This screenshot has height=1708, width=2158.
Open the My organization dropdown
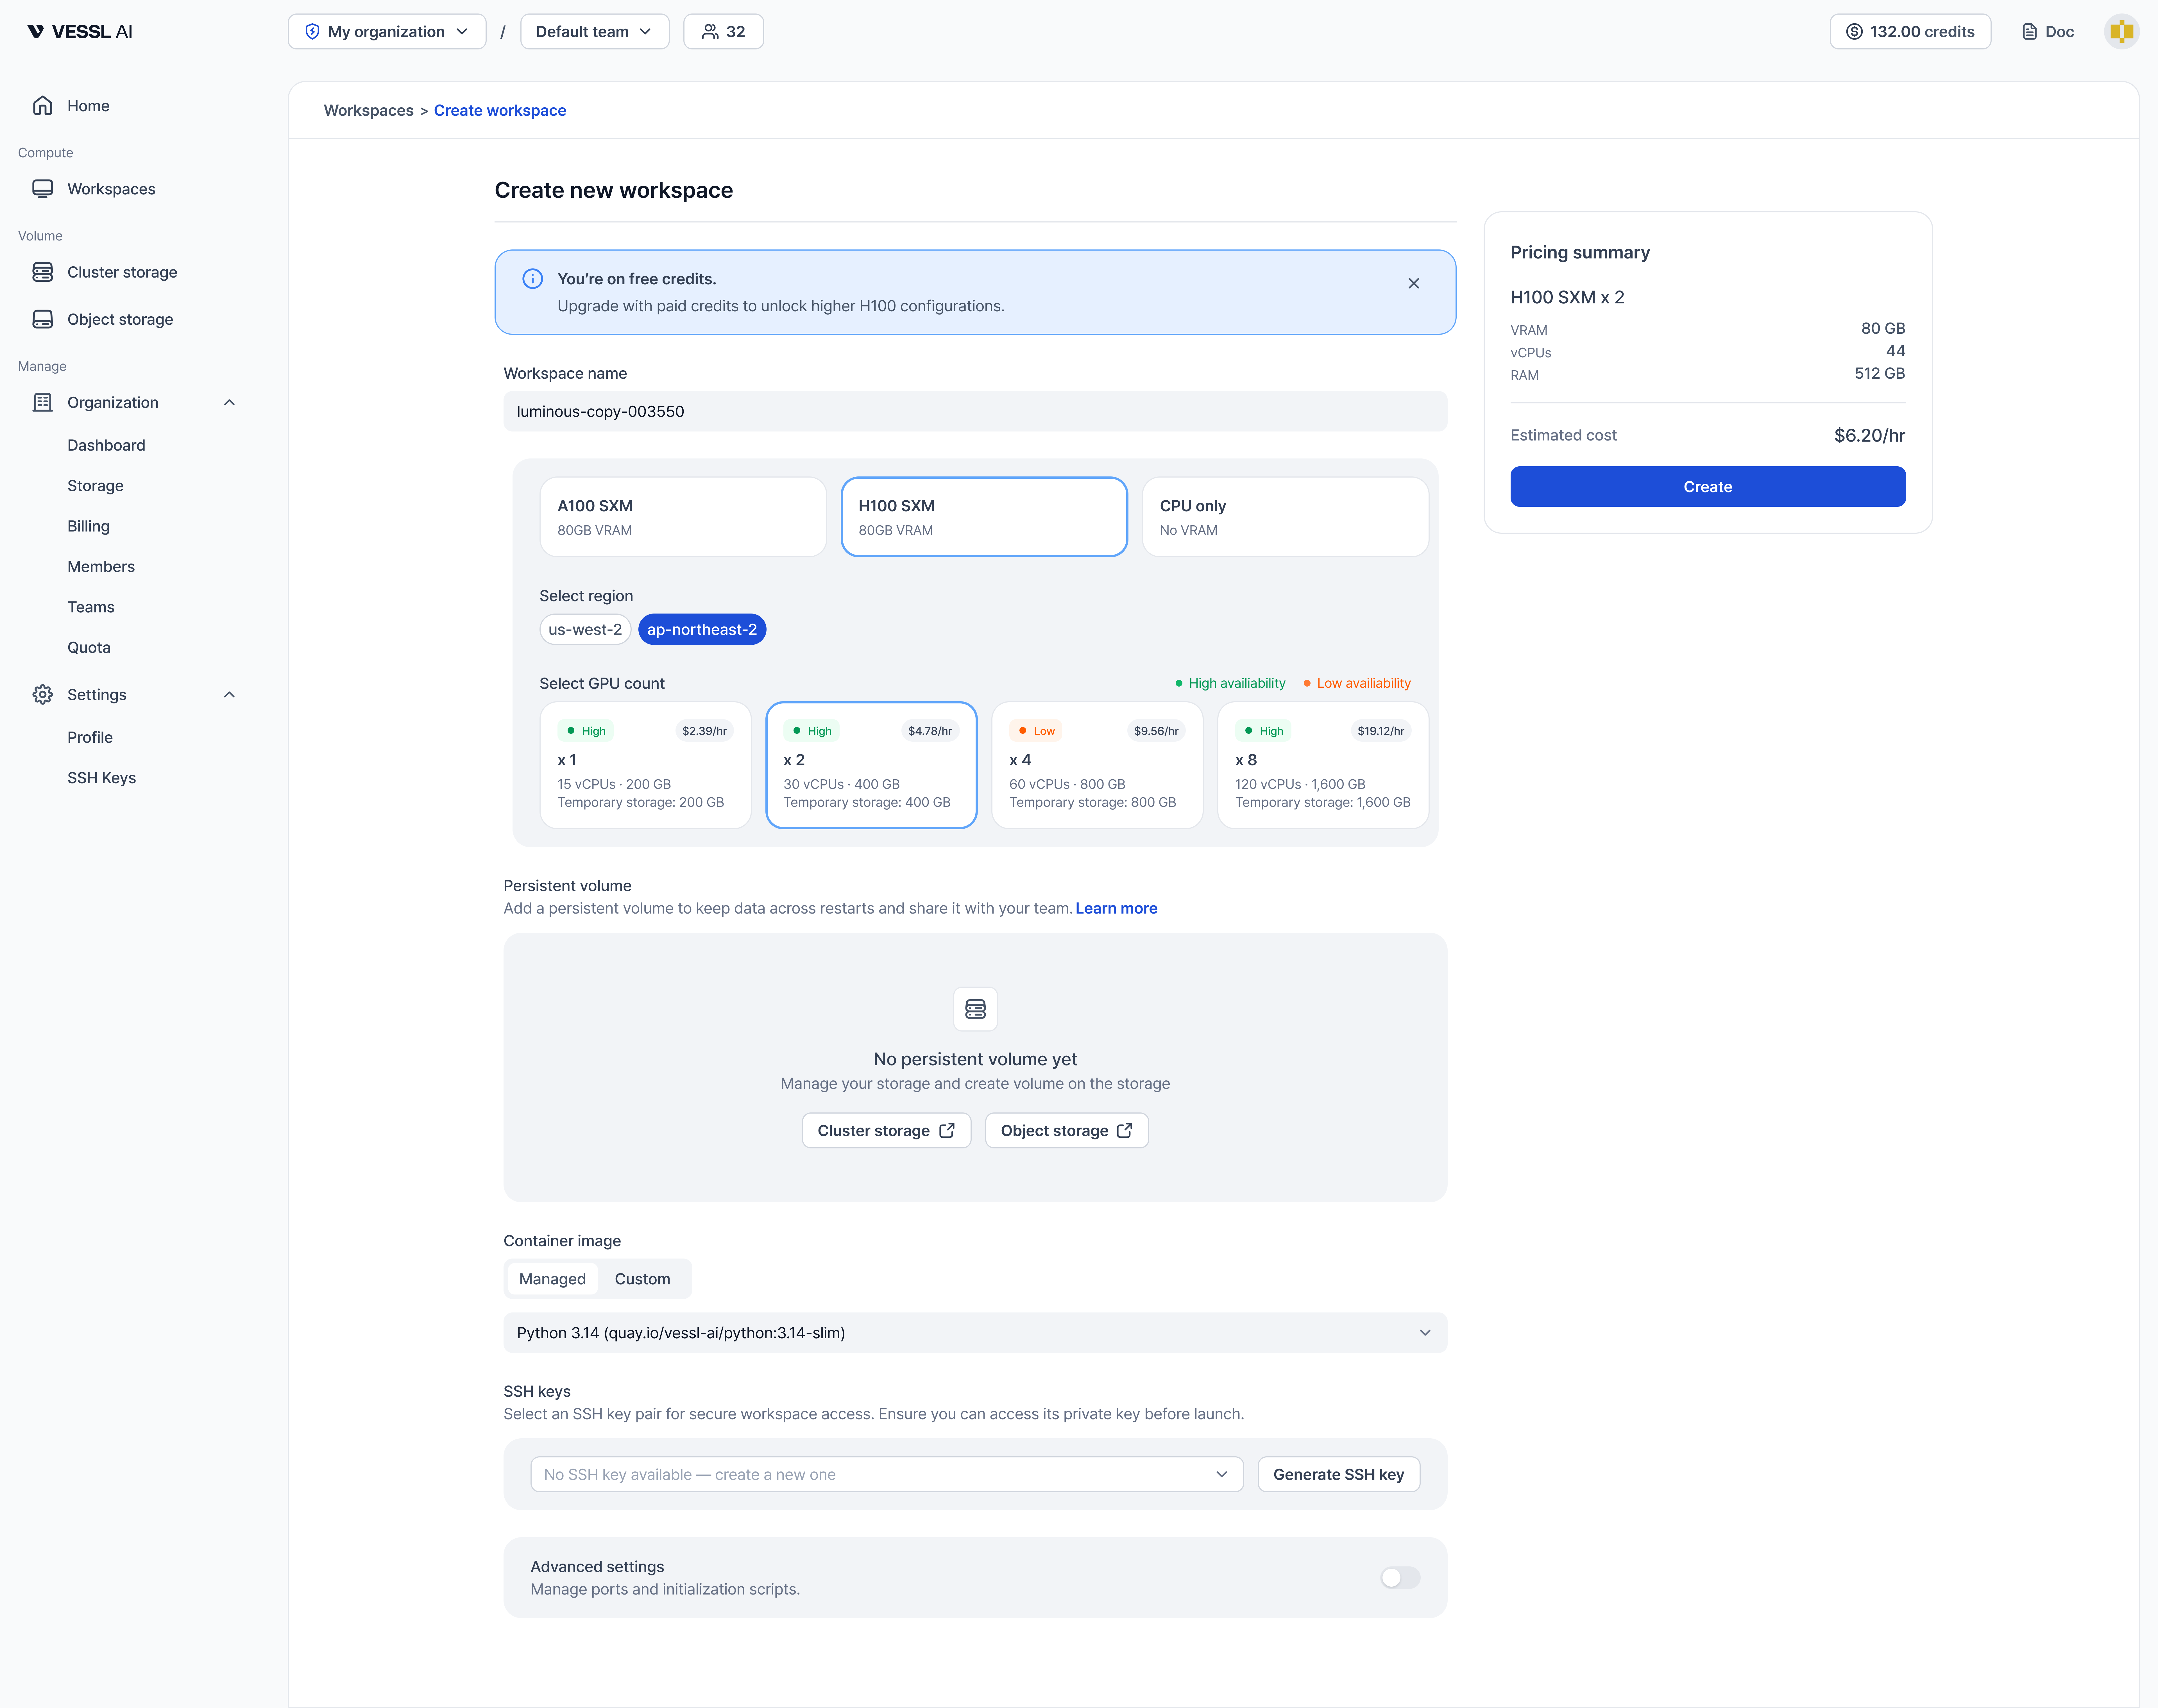(x=387, y=31)
